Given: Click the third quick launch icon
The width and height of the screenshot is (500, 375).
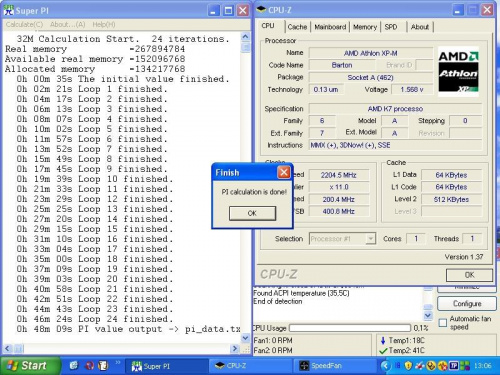Looking at the screenshot, I should point(103,366).
